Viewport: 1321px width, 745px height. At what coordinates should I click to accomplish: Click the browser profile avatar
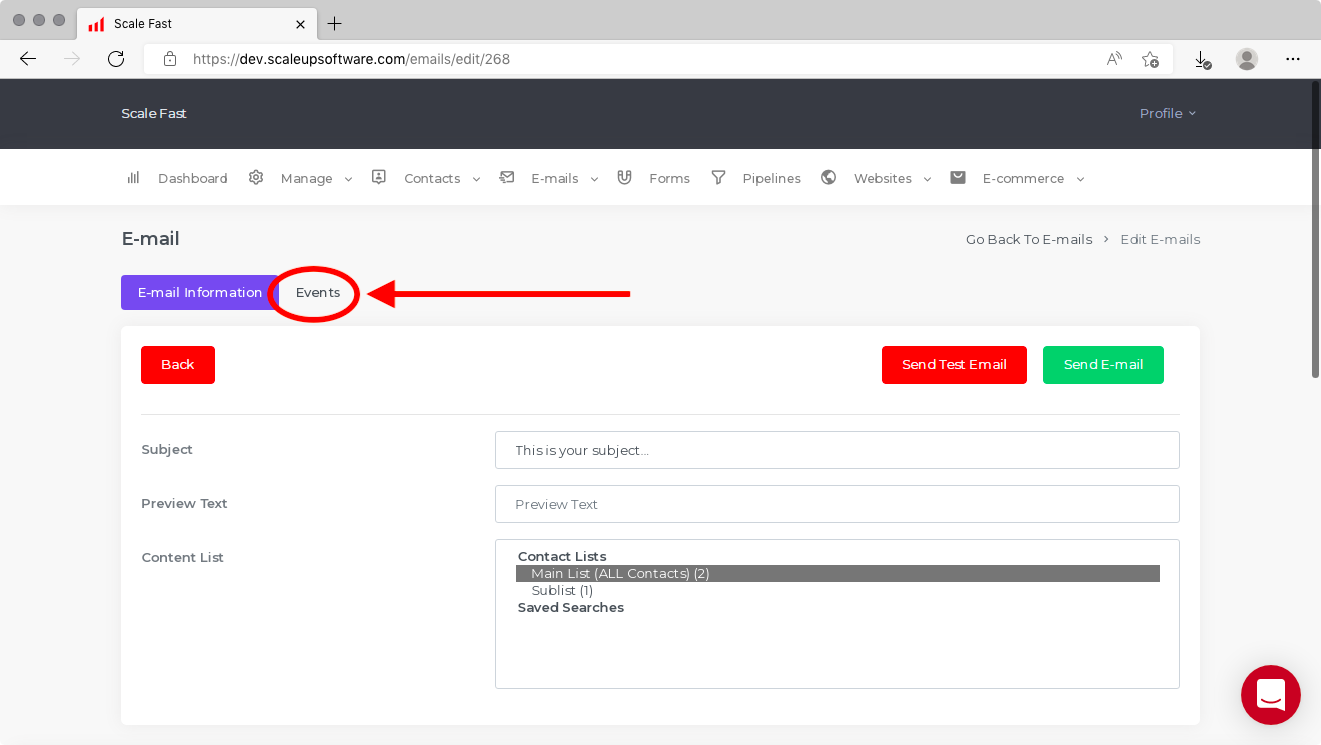point(1247,59)
